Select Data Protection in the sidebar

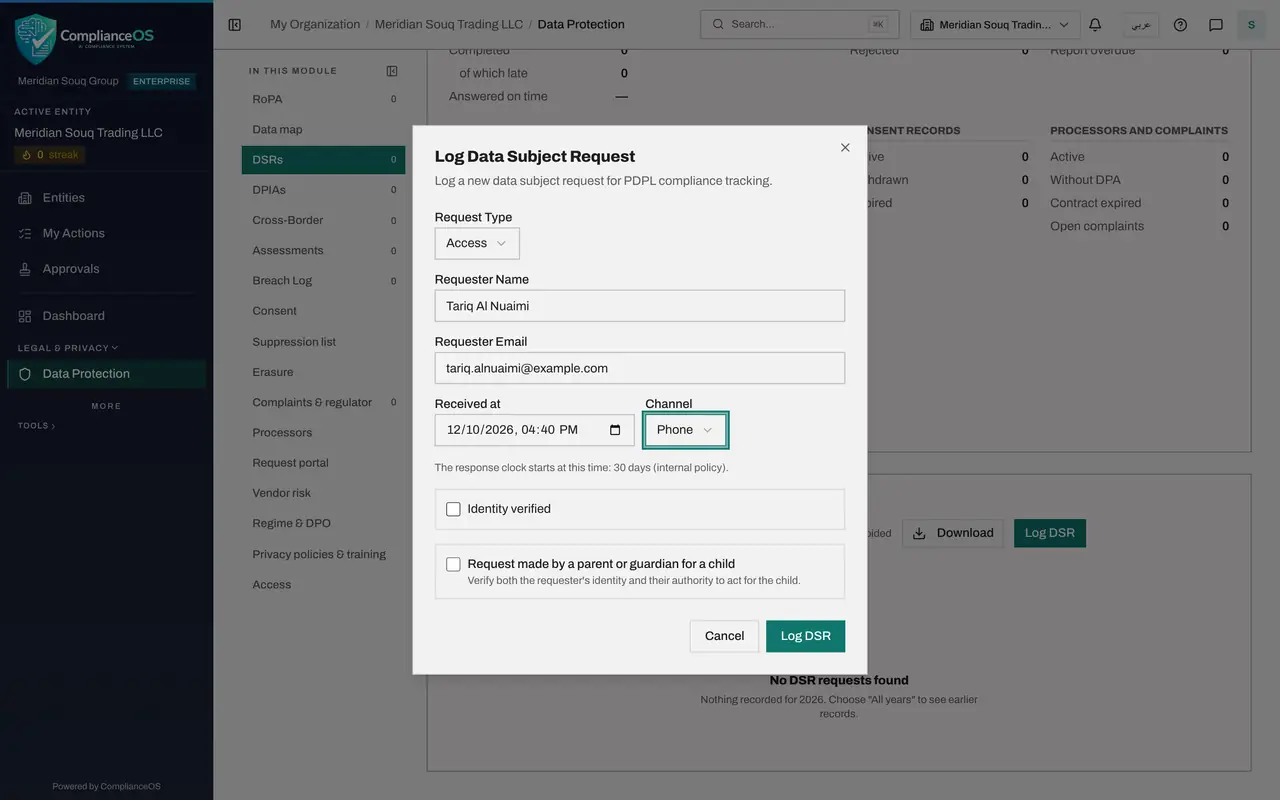point(106,374)
